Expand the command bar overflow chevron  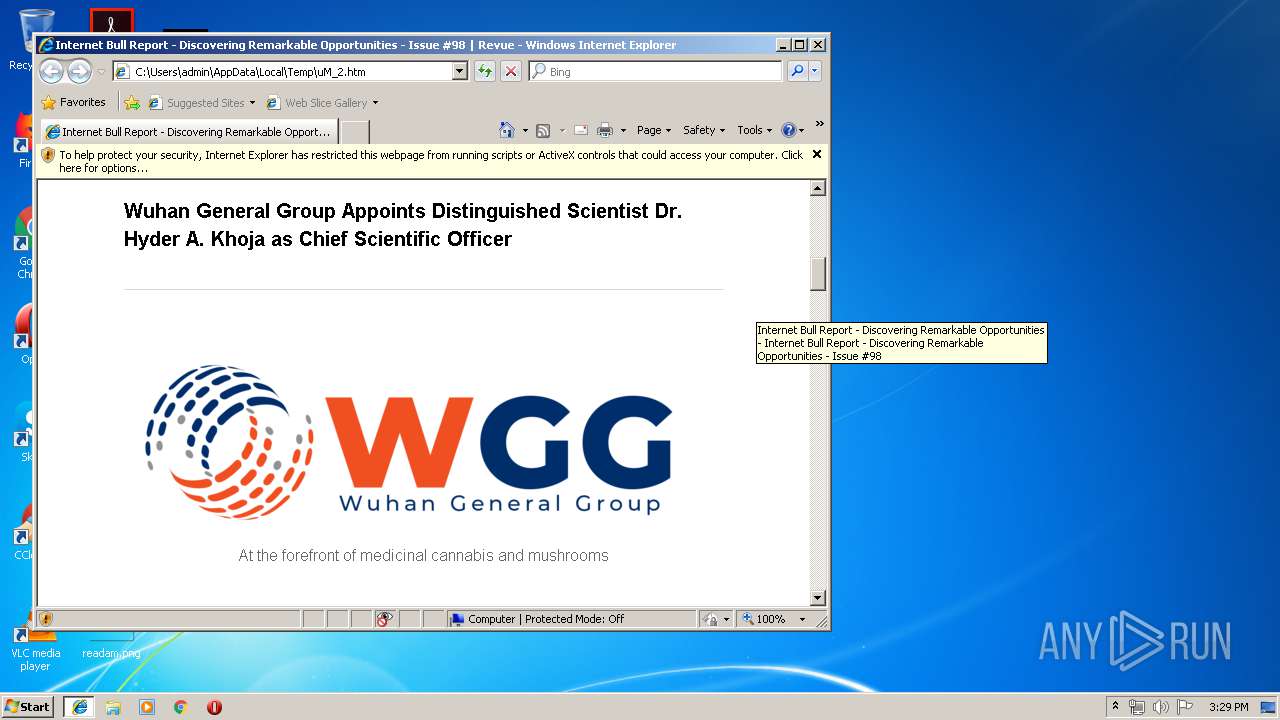point(819,124)
